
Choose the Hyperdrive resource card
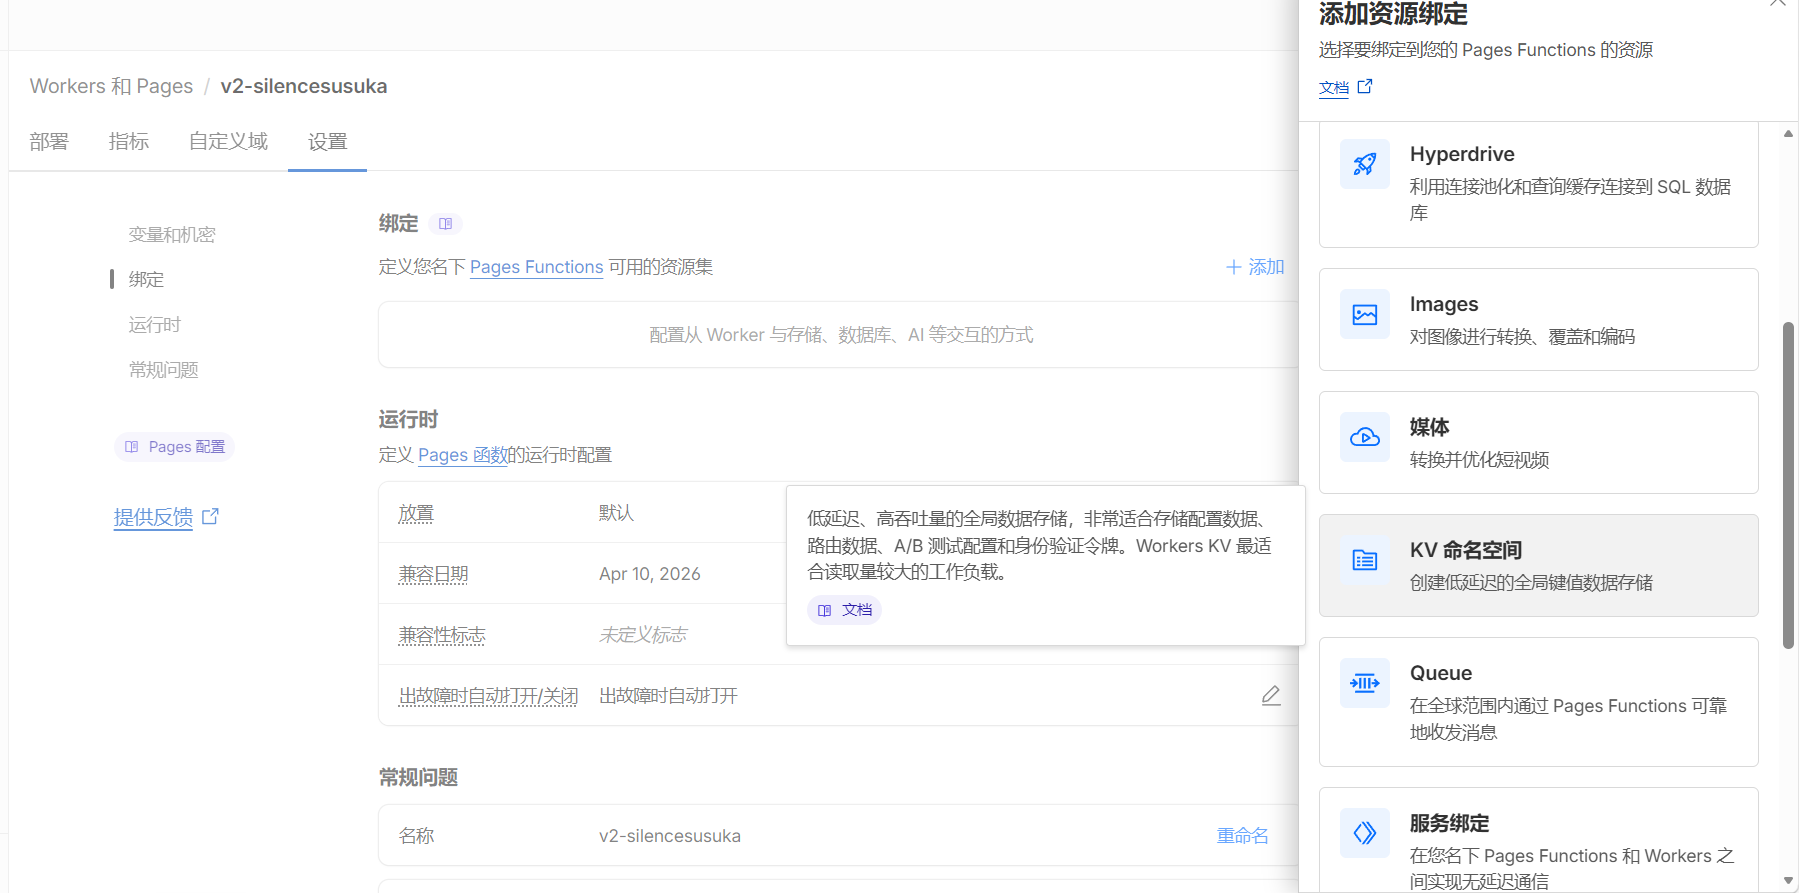coord(1538,184)
